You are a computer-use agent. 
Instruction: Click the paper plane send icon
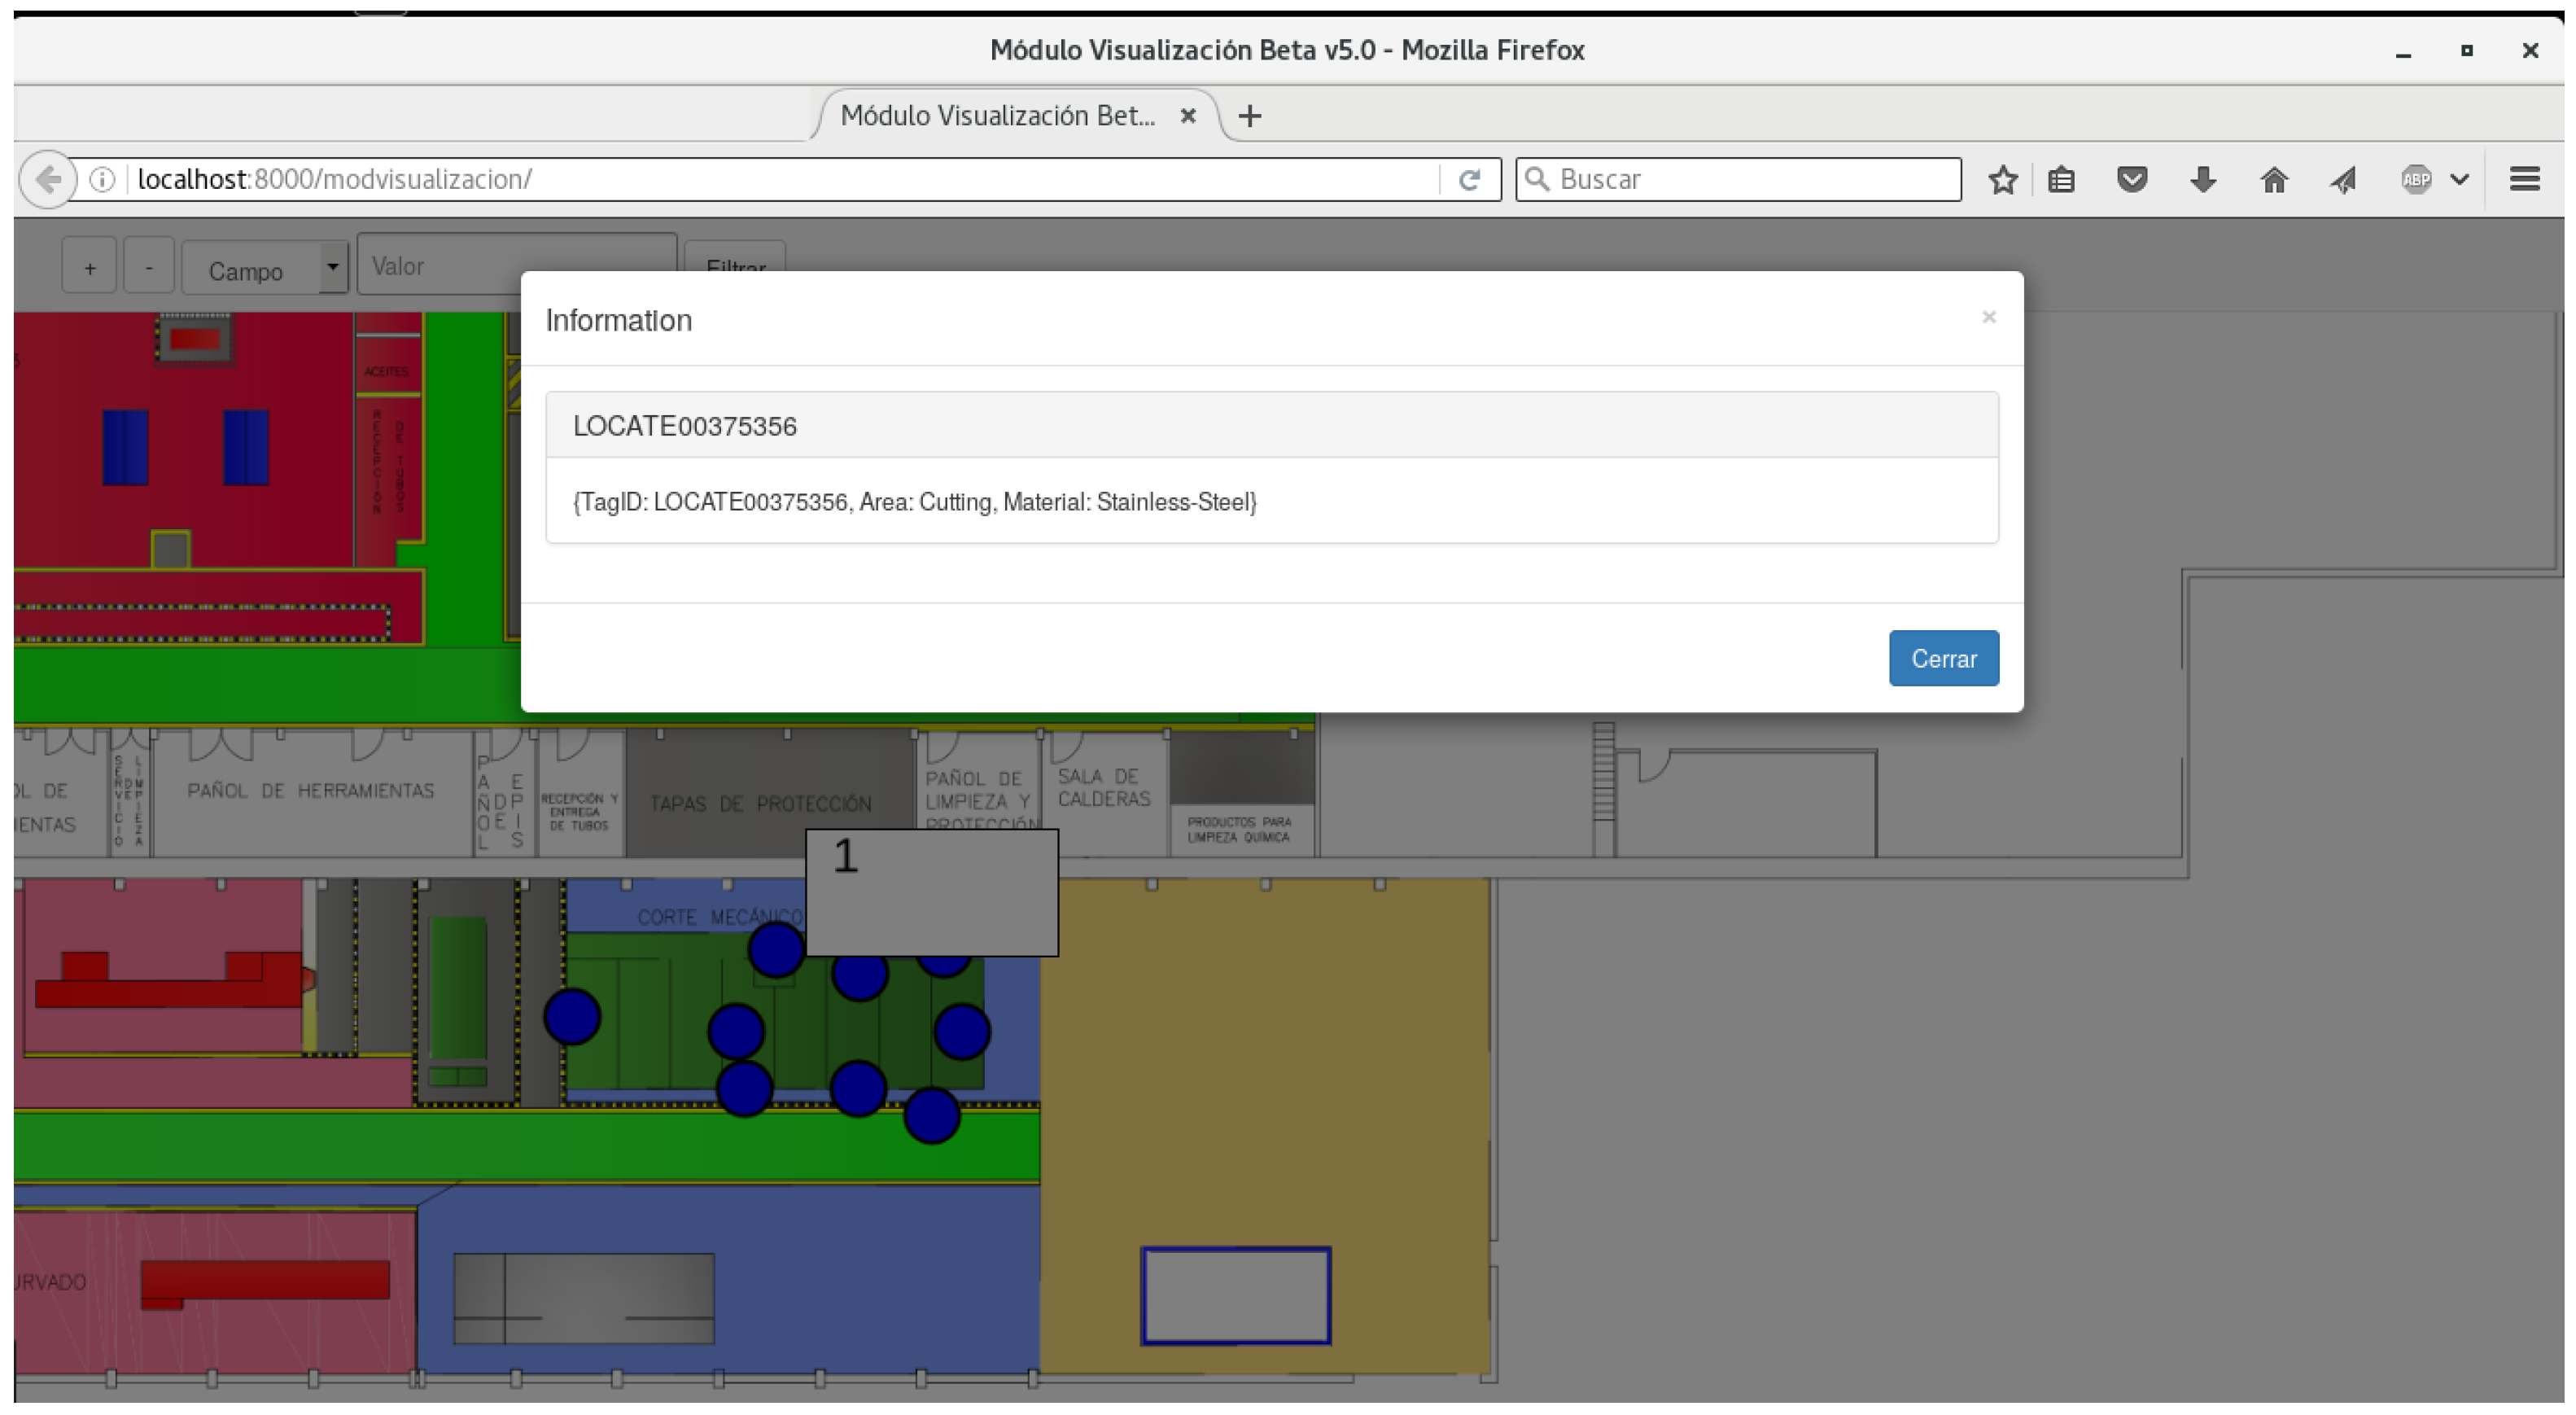pos(2344,180)
